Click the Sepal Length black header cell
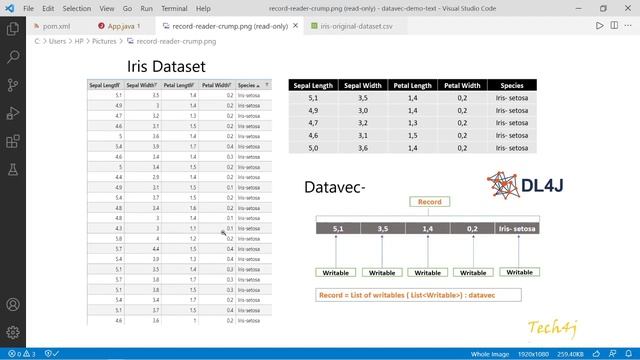Screen dimensions: 640x360 coord(313,85)
